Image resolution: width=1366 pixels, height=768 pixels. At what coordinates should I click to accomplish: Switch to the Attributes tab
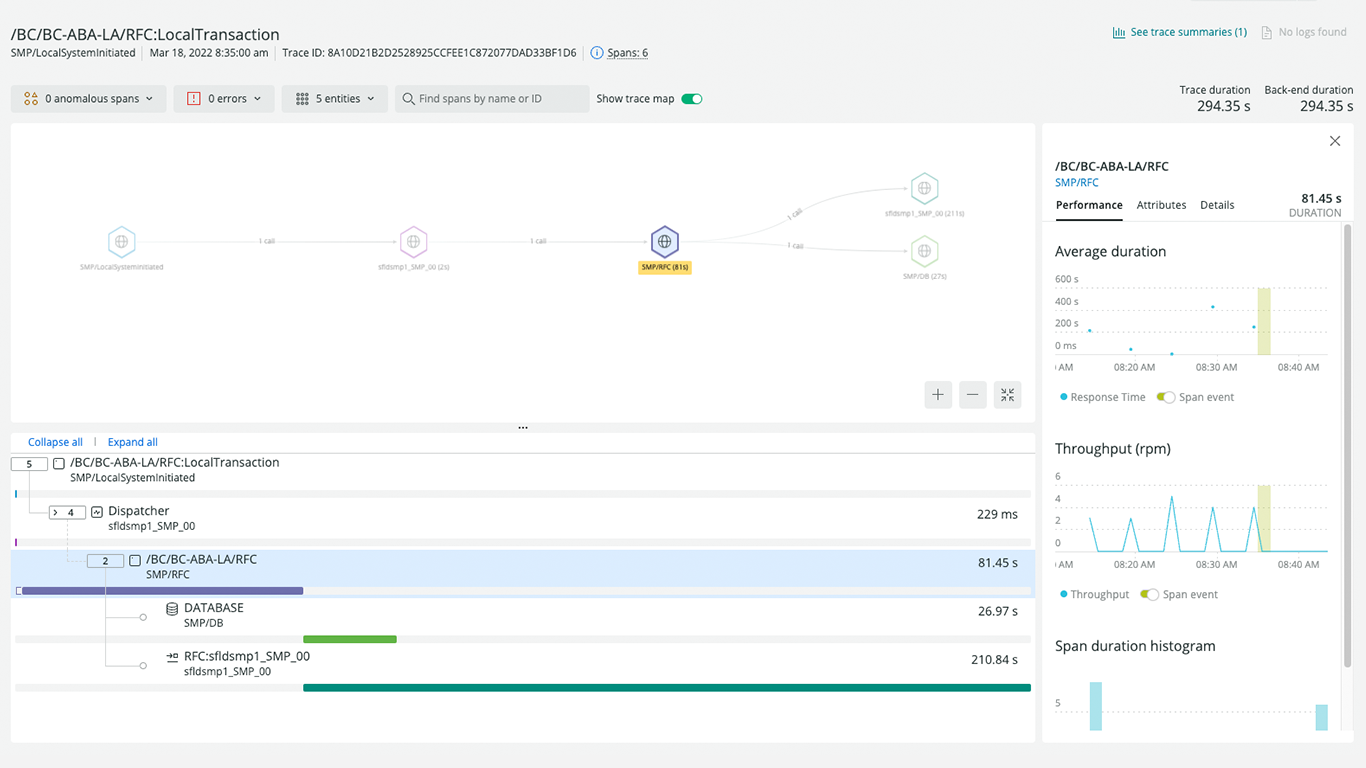tap(1160, 205)
